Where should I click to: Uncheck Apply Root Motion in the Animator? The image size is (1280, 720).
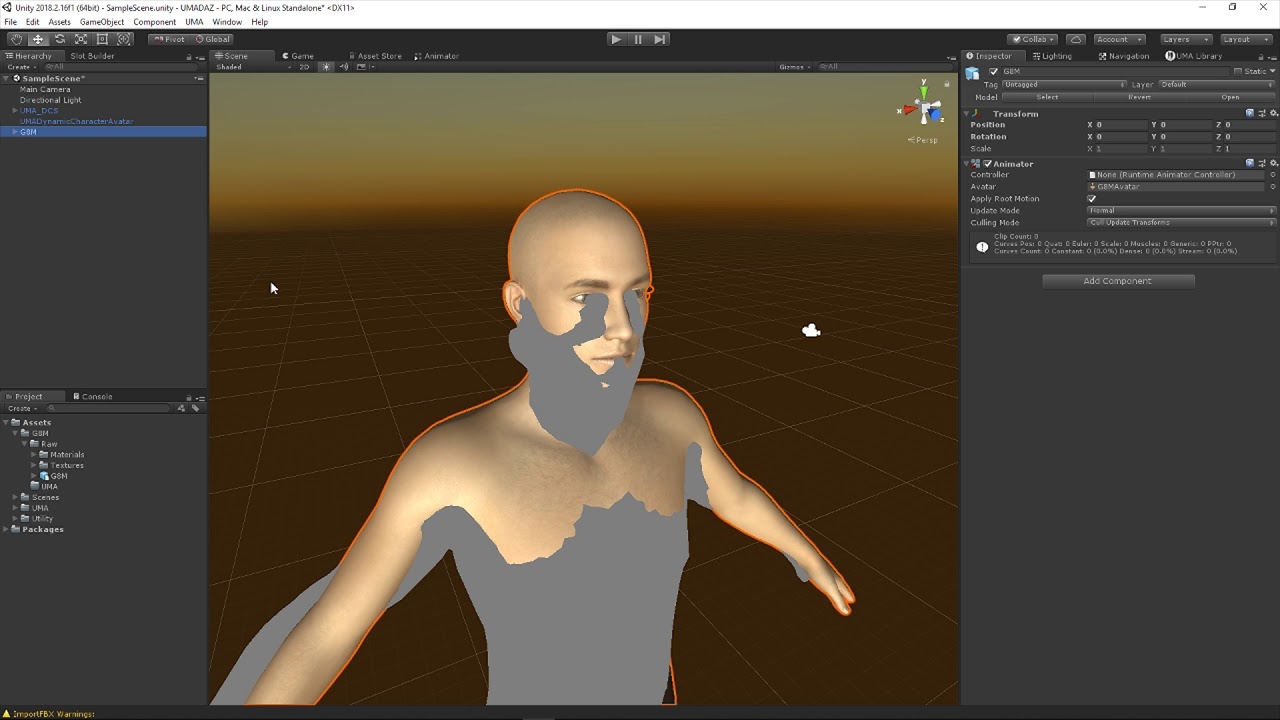click(x=1092, y=198)
